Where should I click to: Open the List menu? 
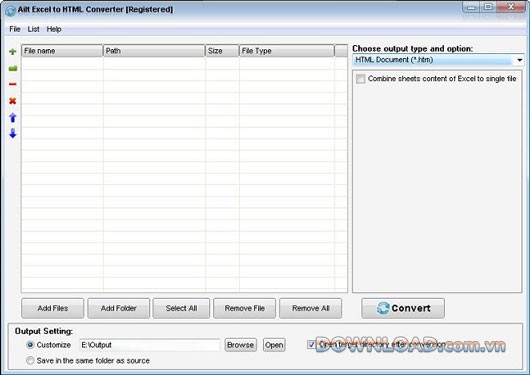point(33,29)
